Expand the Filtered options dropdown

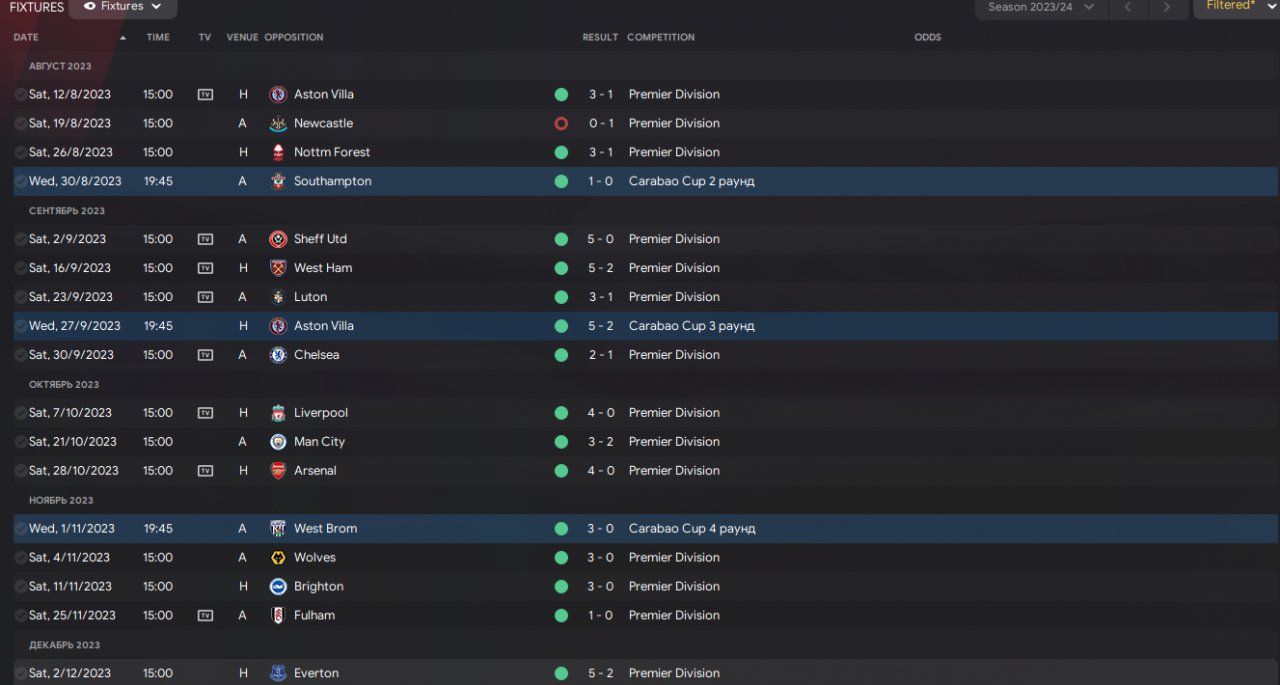click(x=1235, y=6)
